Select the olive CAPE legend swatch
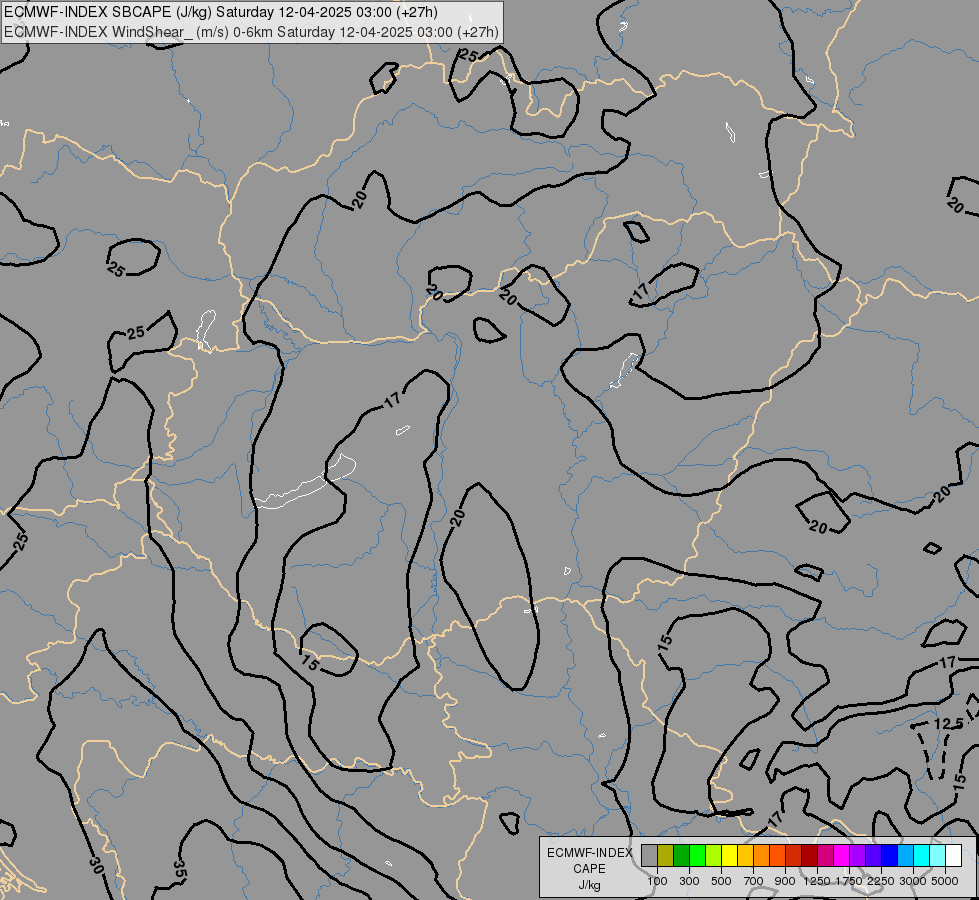Image resolution: width=979 pixels, height=900 pixels. [x=666, y=855]
